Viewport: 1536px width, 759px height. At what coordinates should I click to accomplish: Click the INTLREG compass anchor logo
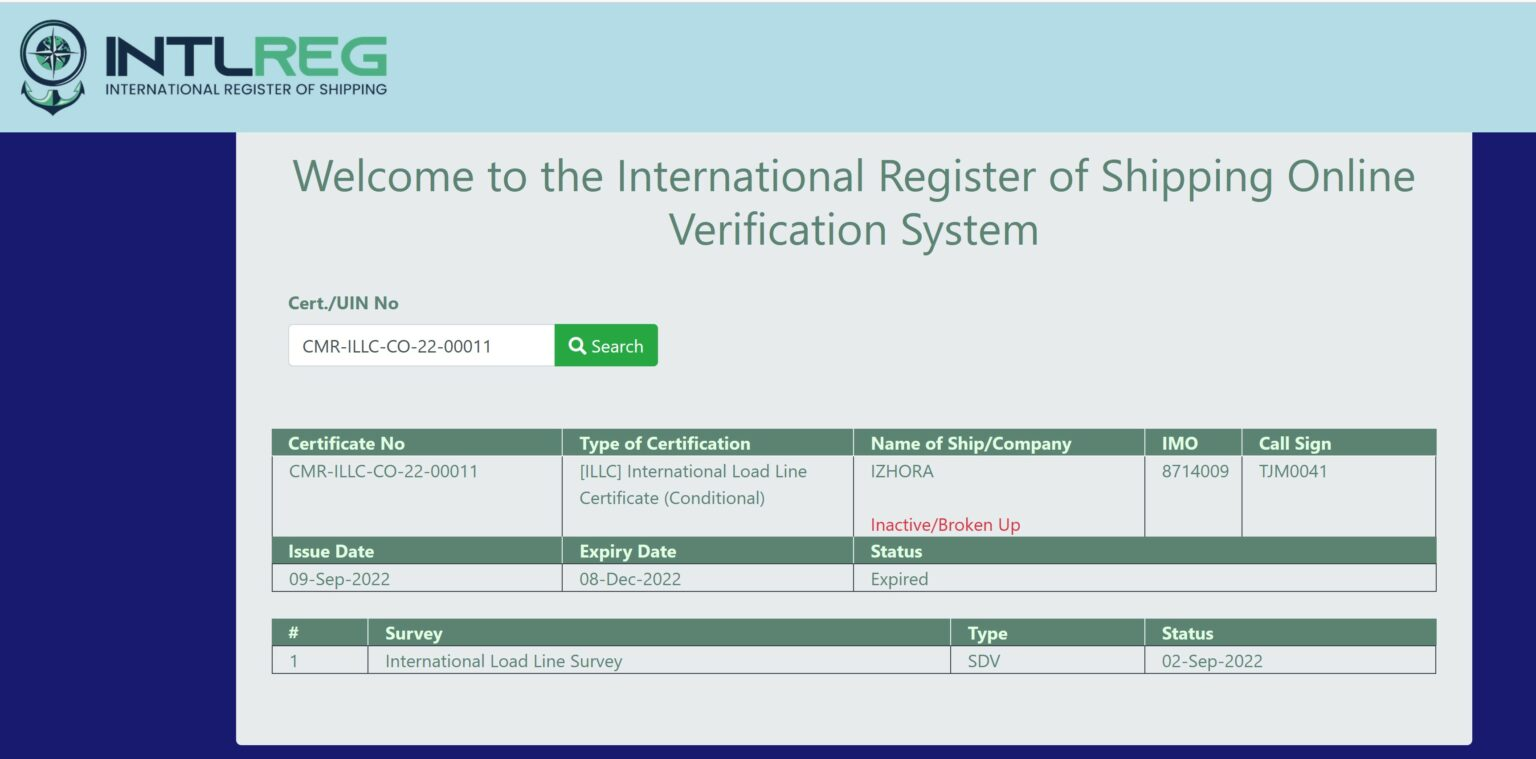(x=53, y=67)
